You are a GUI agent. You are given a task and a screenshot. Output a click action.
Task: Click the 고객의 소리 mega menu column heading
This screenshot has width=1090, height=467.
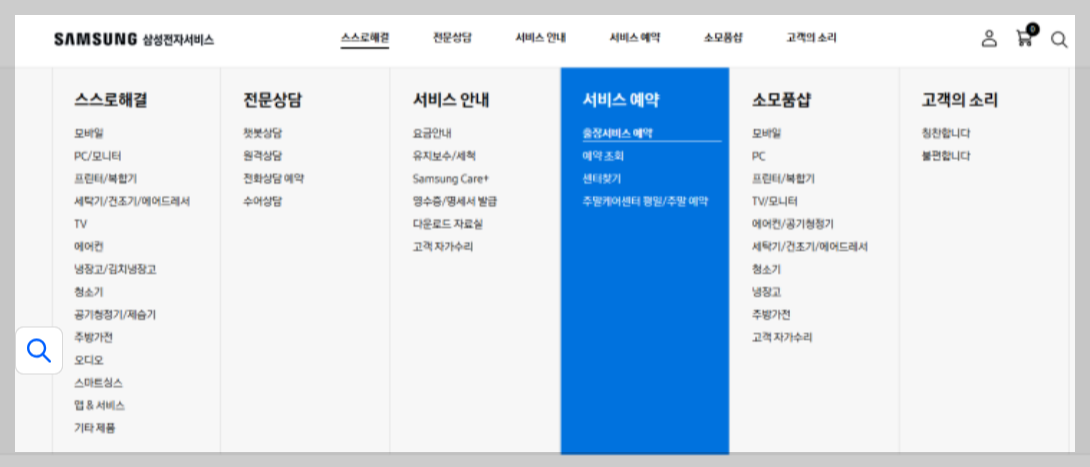pos(959,100)
